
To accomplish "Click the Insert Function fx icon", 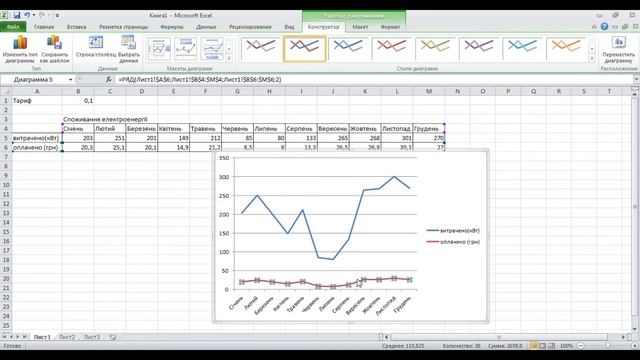I will (x=109, y=80).
